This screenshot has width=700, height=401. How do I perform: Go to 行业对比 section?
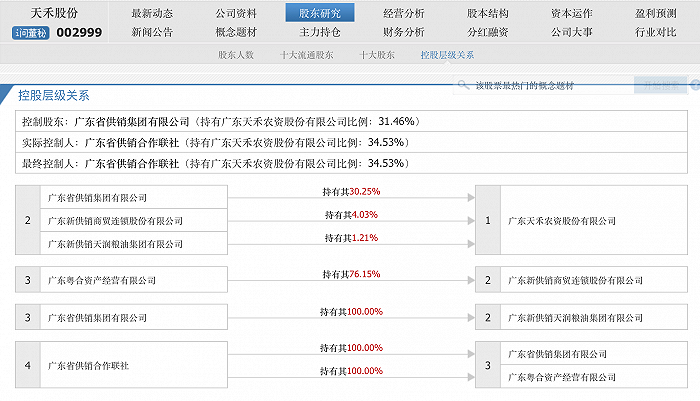[x=655, y=32]
